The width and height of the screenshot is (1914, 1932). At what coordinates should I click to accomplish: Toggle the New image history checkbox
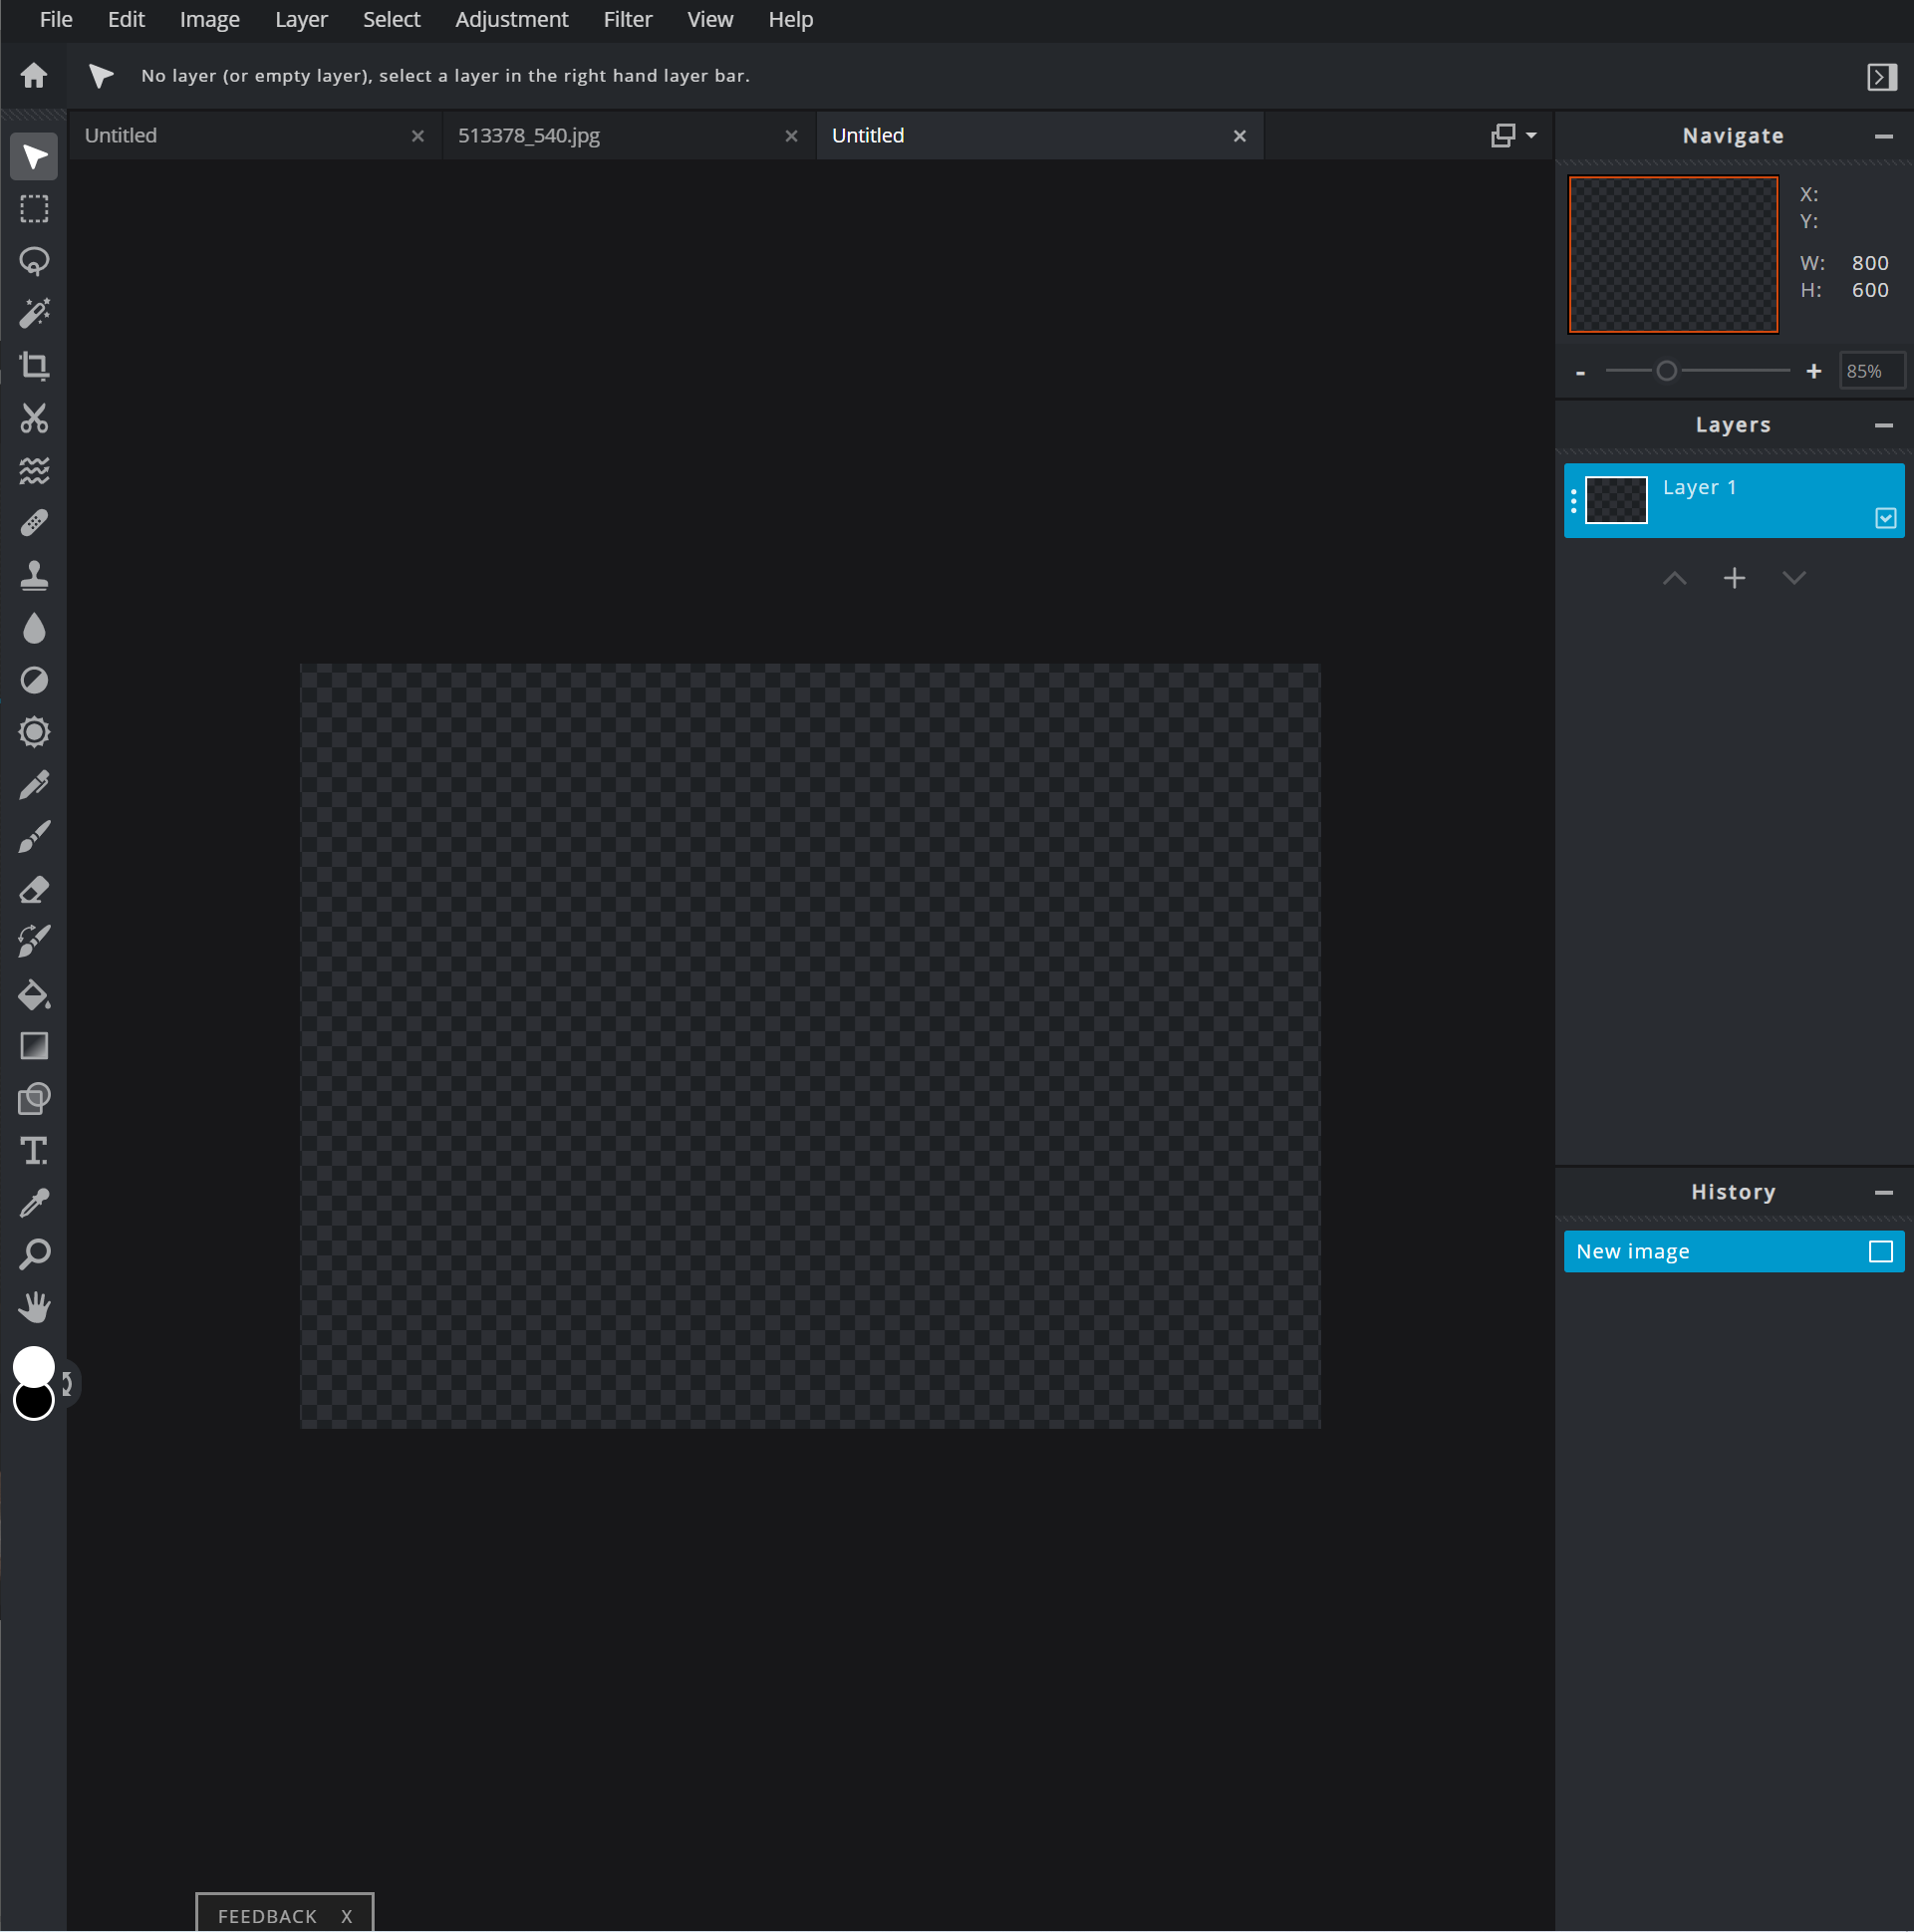[x=1880, y=1251]
